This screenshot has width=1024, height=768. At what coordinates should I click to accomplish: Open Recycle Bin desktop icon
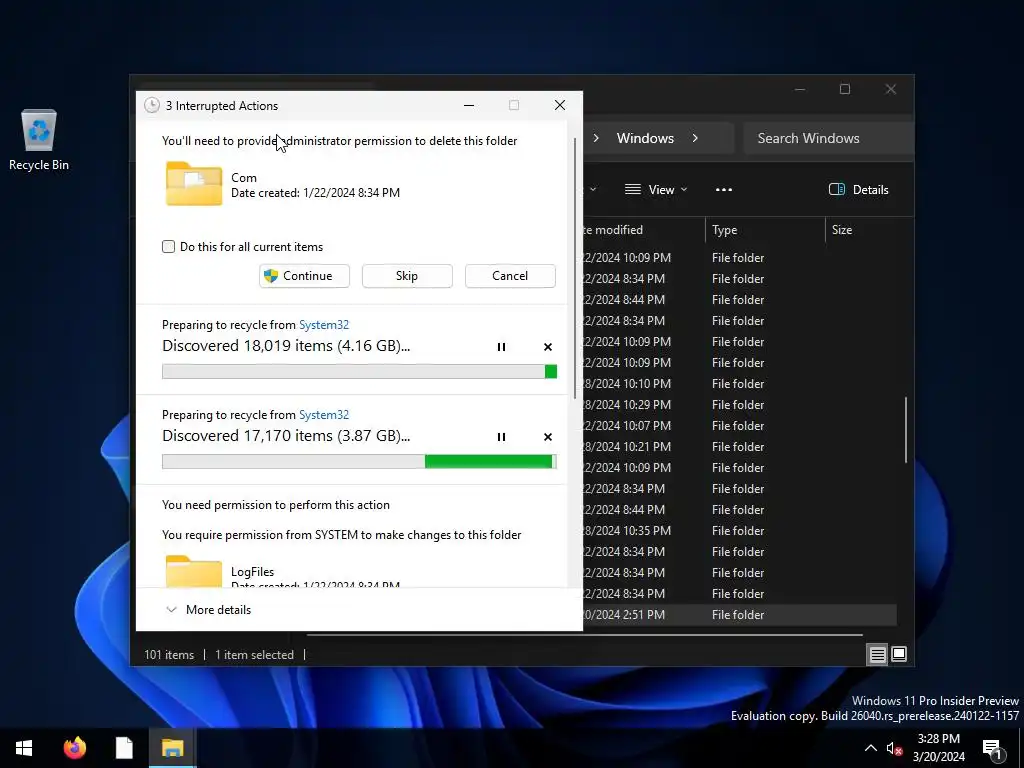tap(39, 140)
